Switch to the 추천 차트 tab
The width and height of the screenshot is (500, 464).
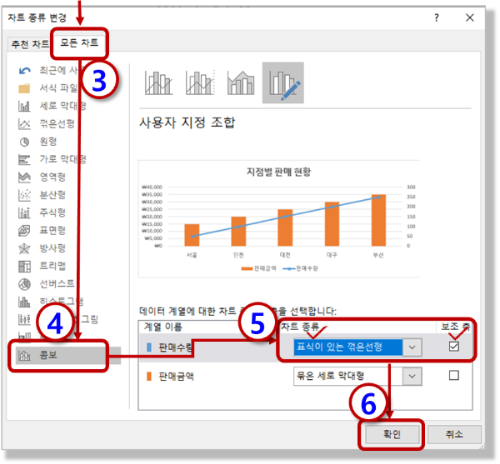tap(30, 44)
